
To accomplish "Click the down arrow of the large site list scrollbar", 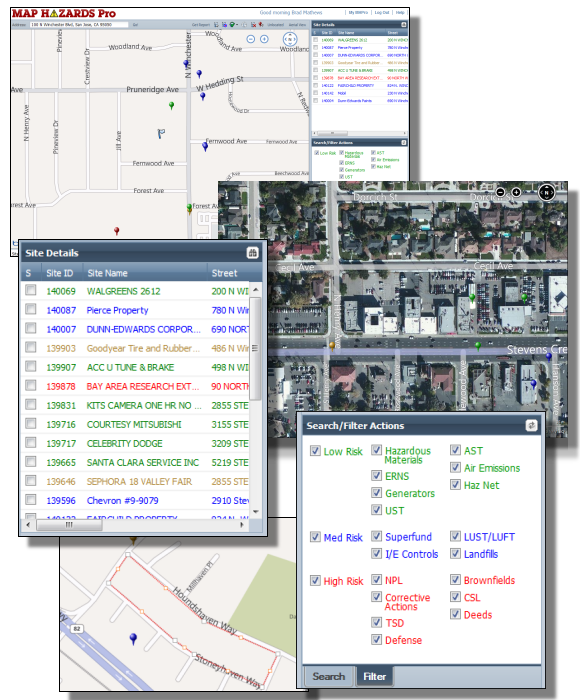I will (255, 512).
